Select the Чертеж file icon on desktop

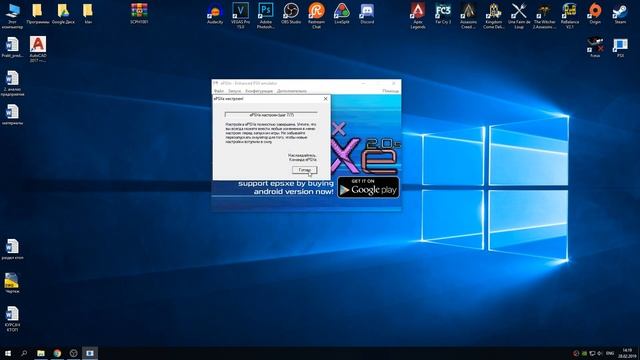[x=12, y=283]
